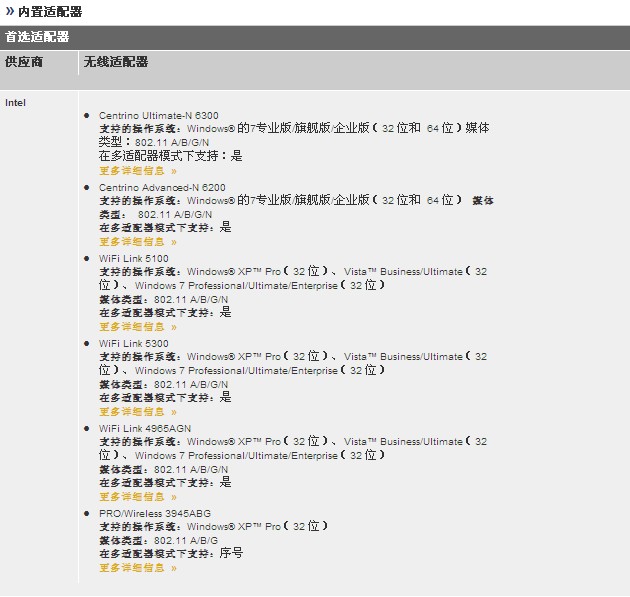Click the bullet before PRO/Wireless 3945ABG
Screen dimensions: 630x597
point(87,514)
